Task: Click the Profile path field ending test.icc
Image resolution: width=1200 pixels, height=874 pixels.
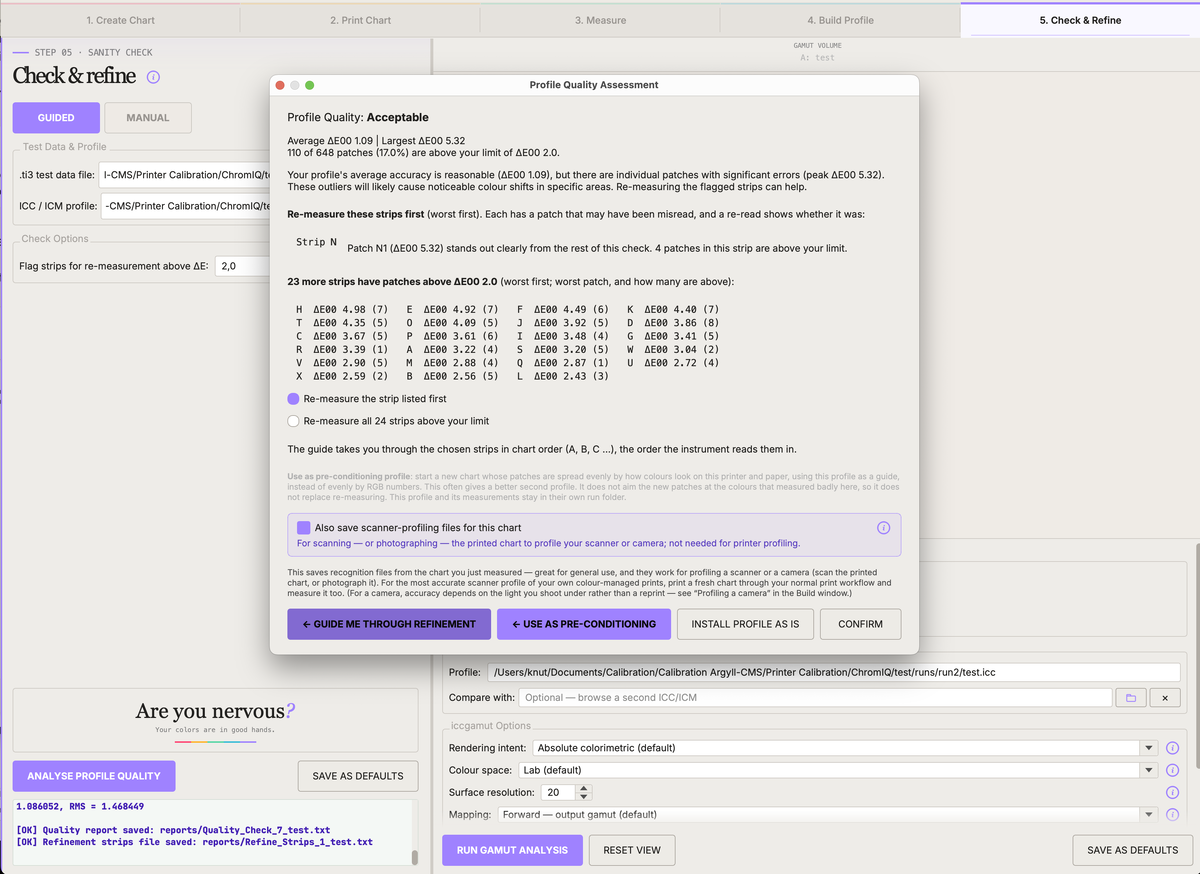Action: click(834, 672)
